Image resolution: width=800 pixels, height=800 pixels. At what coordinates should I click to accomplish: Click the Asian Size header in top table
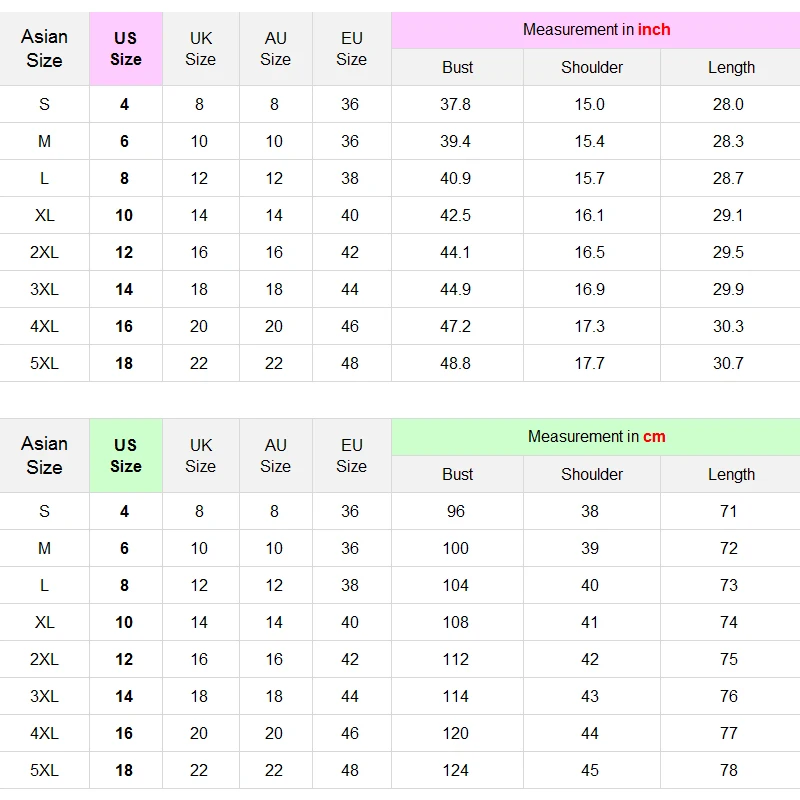click(x=44, y=48)
